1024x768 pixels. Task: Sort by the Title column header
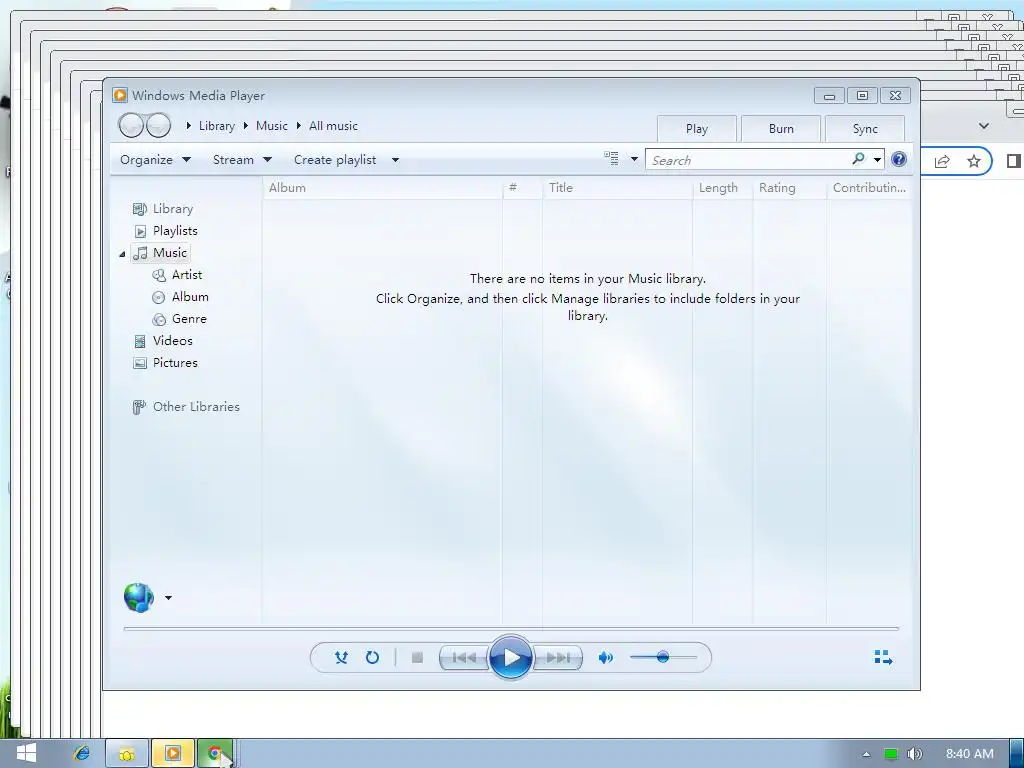coord(617,188)
